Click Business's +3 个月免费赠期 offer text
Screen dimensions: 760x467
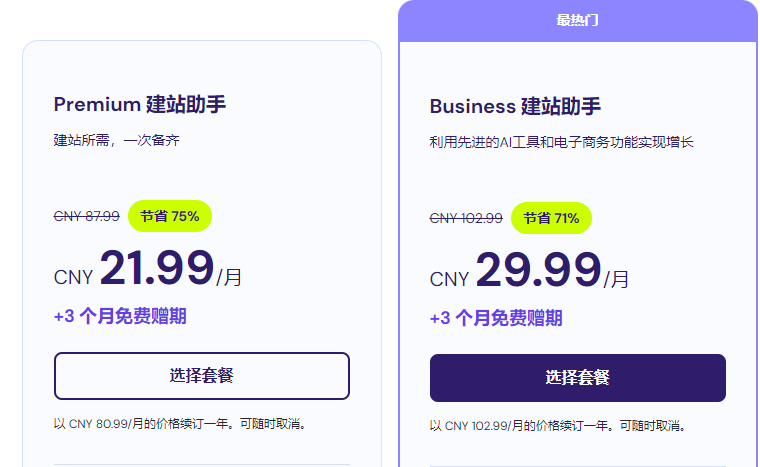496,319
